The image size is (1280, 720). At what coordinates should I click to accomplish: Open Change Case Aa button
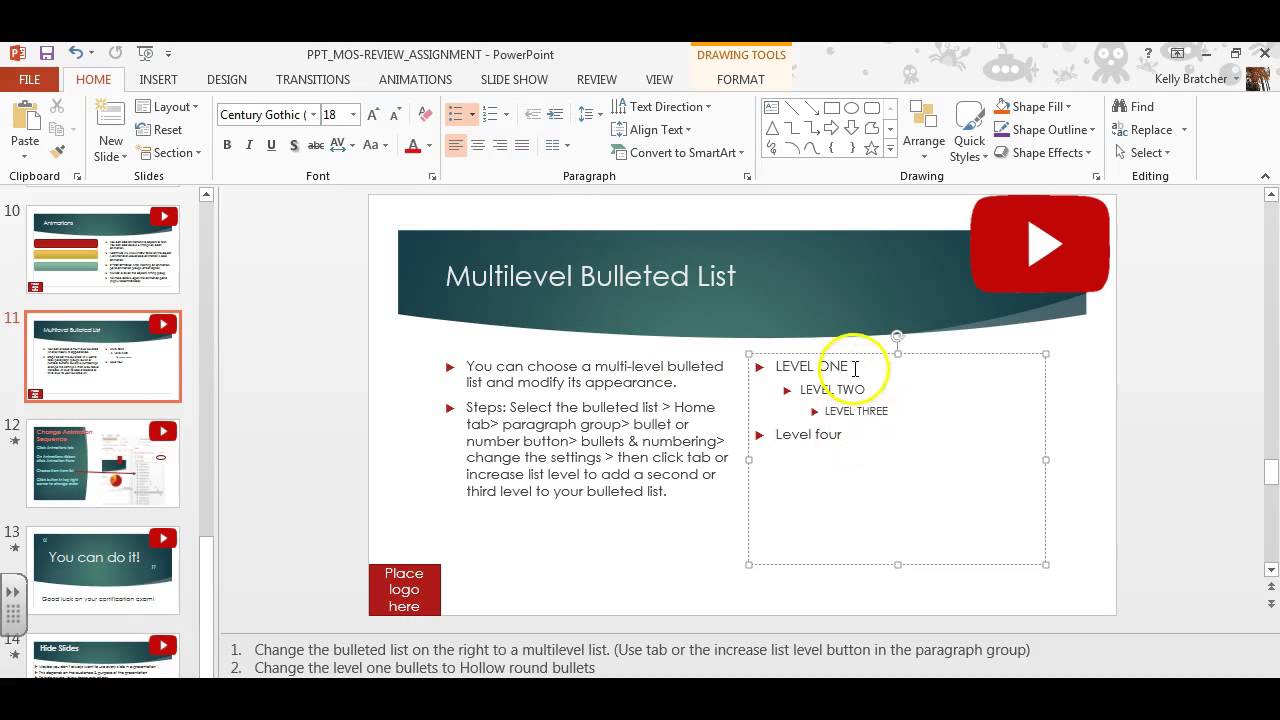click(375, 145)
